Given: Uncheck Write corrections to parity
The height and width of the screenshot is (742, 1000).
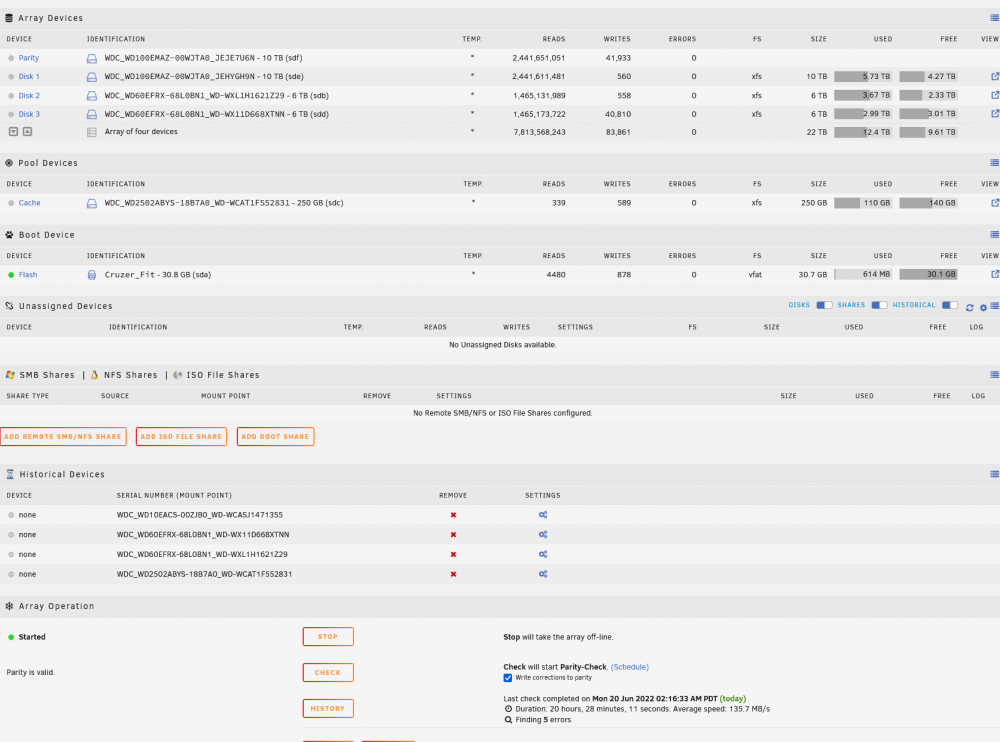Looking at the screenshot, I should click(x=508, y=678).
